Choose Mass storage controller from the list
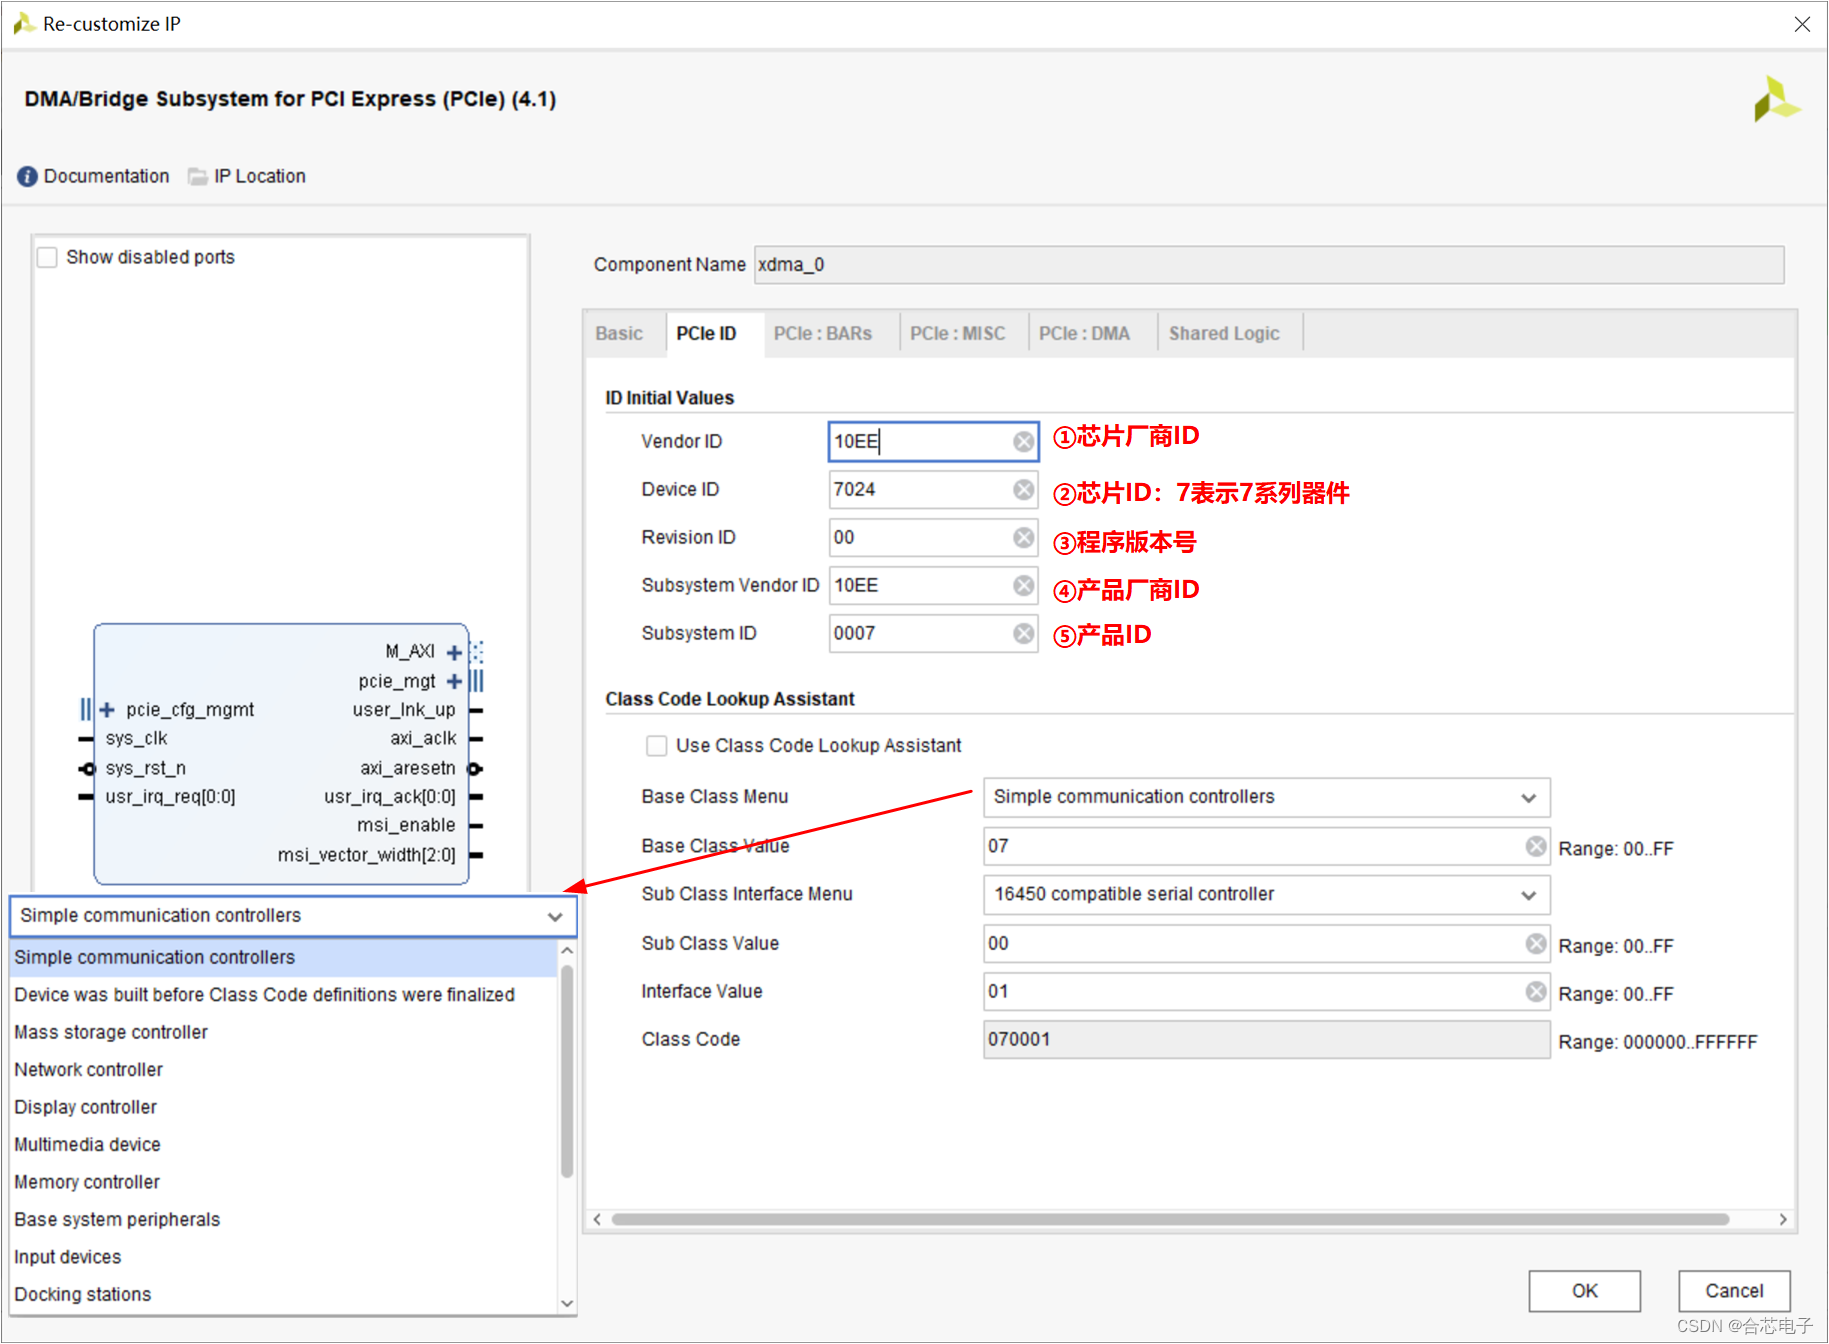 [x=283, y=1033]
